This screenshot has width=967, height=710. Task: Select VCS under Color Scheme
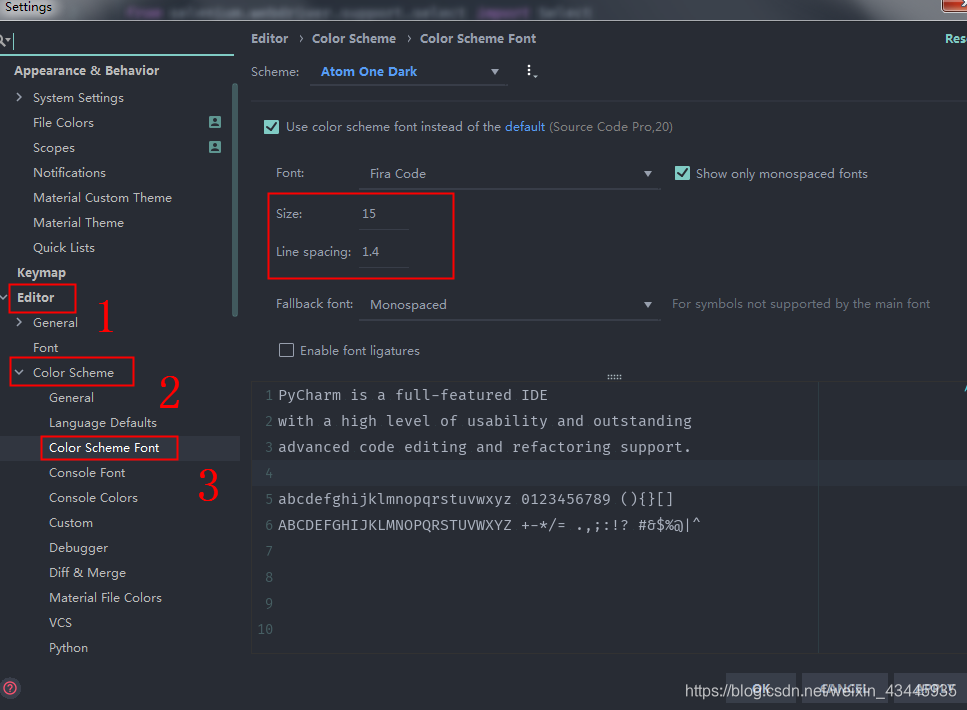tap(60, 622)
